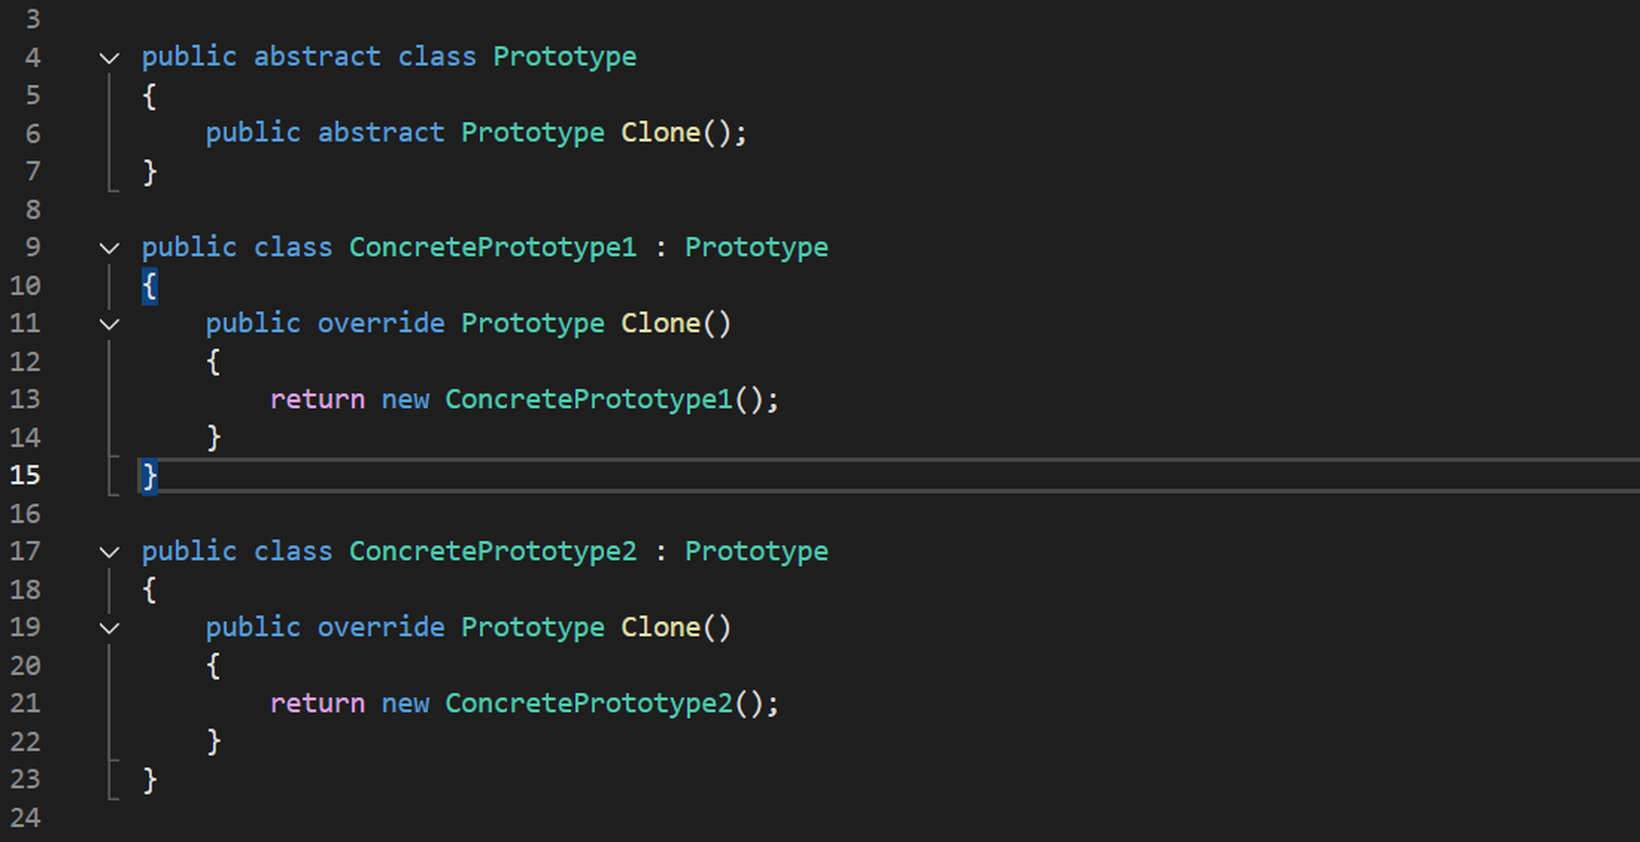Image resolution: width=1640 pixels, height=842 pixels.
Task: Click the ConcretePrototype2 class name on line 17
Action: (492, 551)
